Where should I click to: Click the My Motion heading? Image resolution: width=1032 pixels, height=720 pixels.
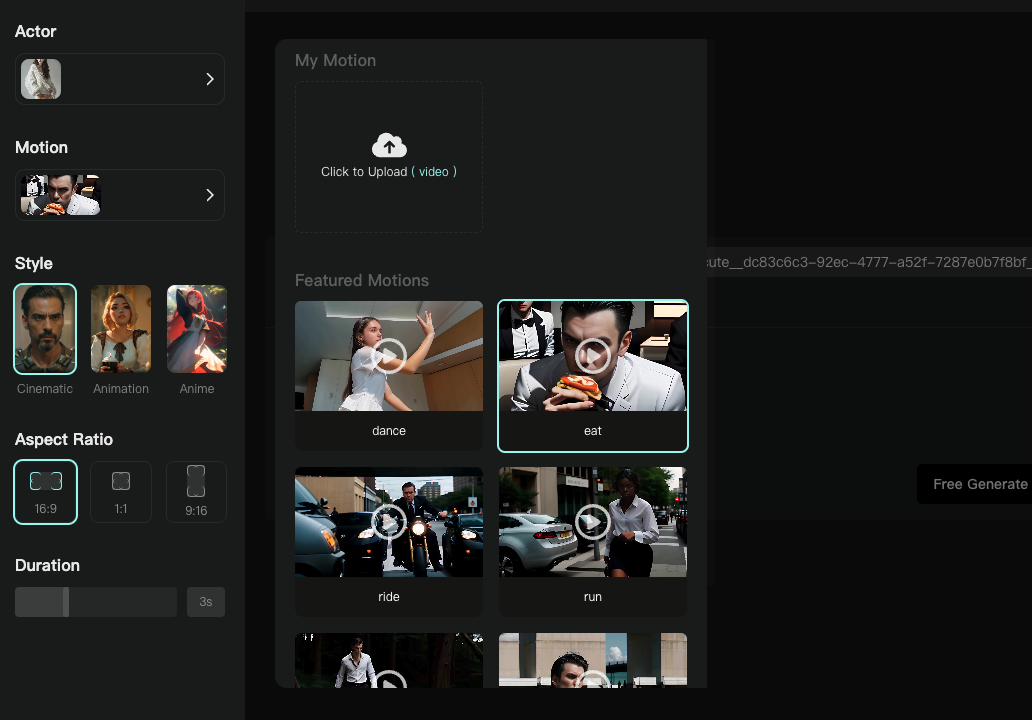click(x=336, y=61)
